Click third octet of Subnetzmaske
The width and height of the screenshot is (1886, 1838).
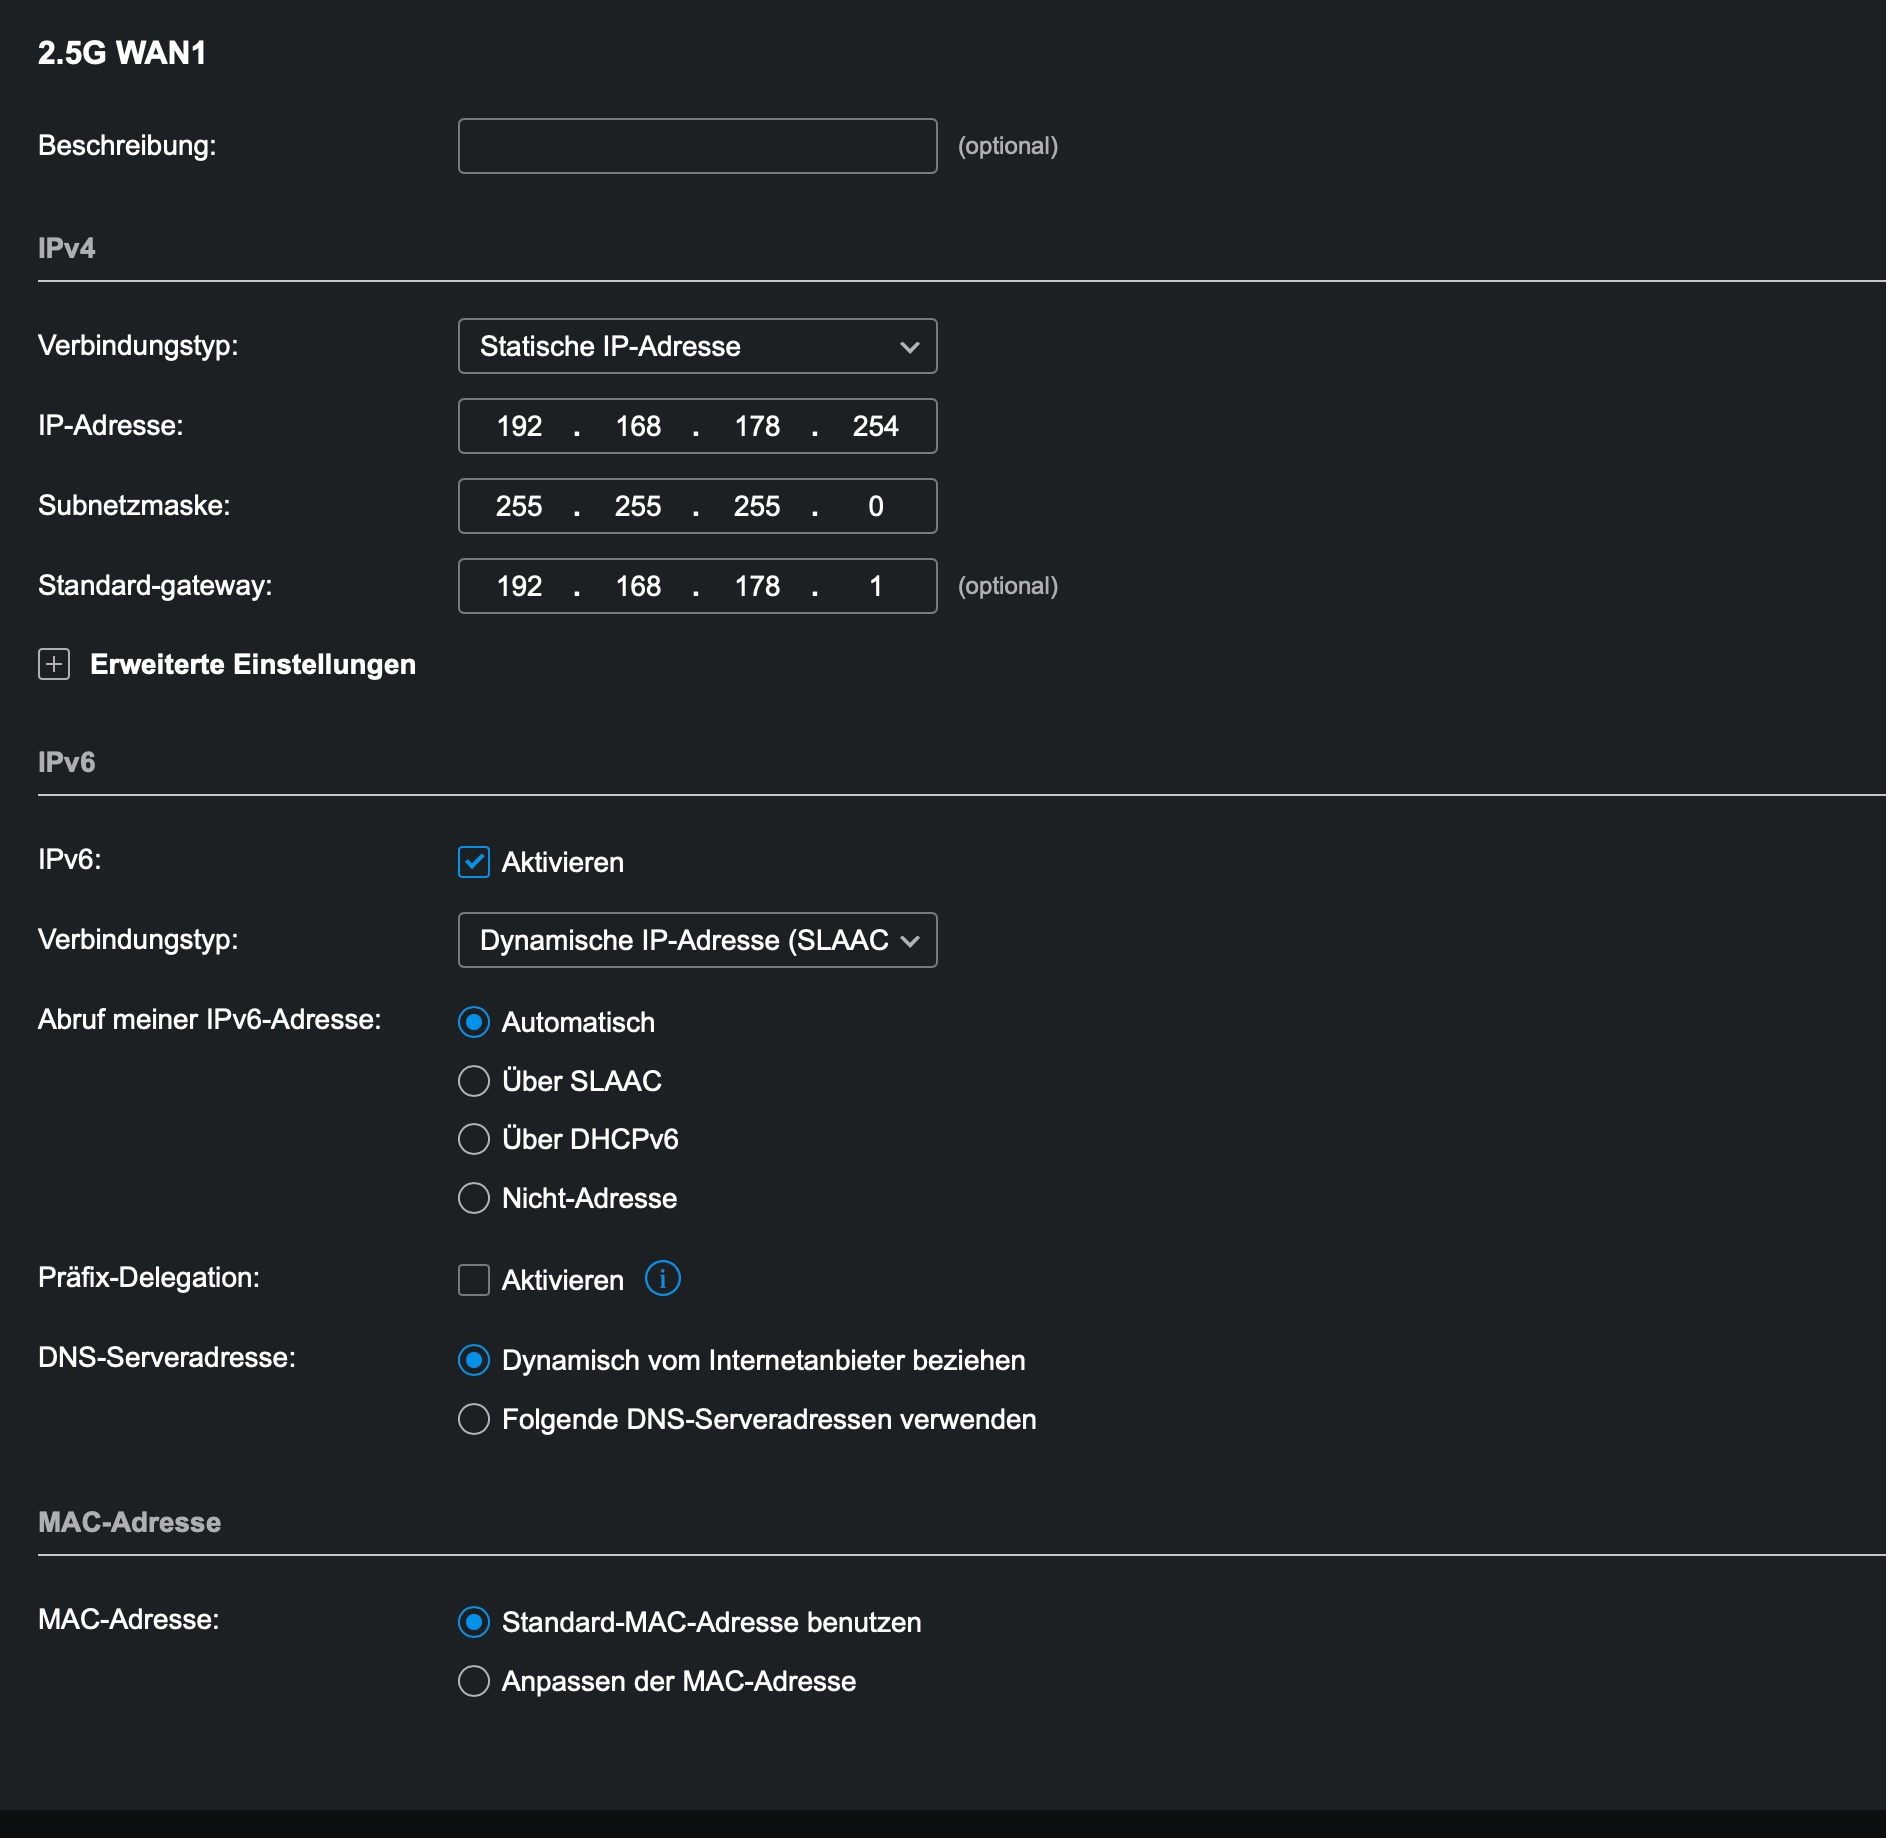(757, 506)
